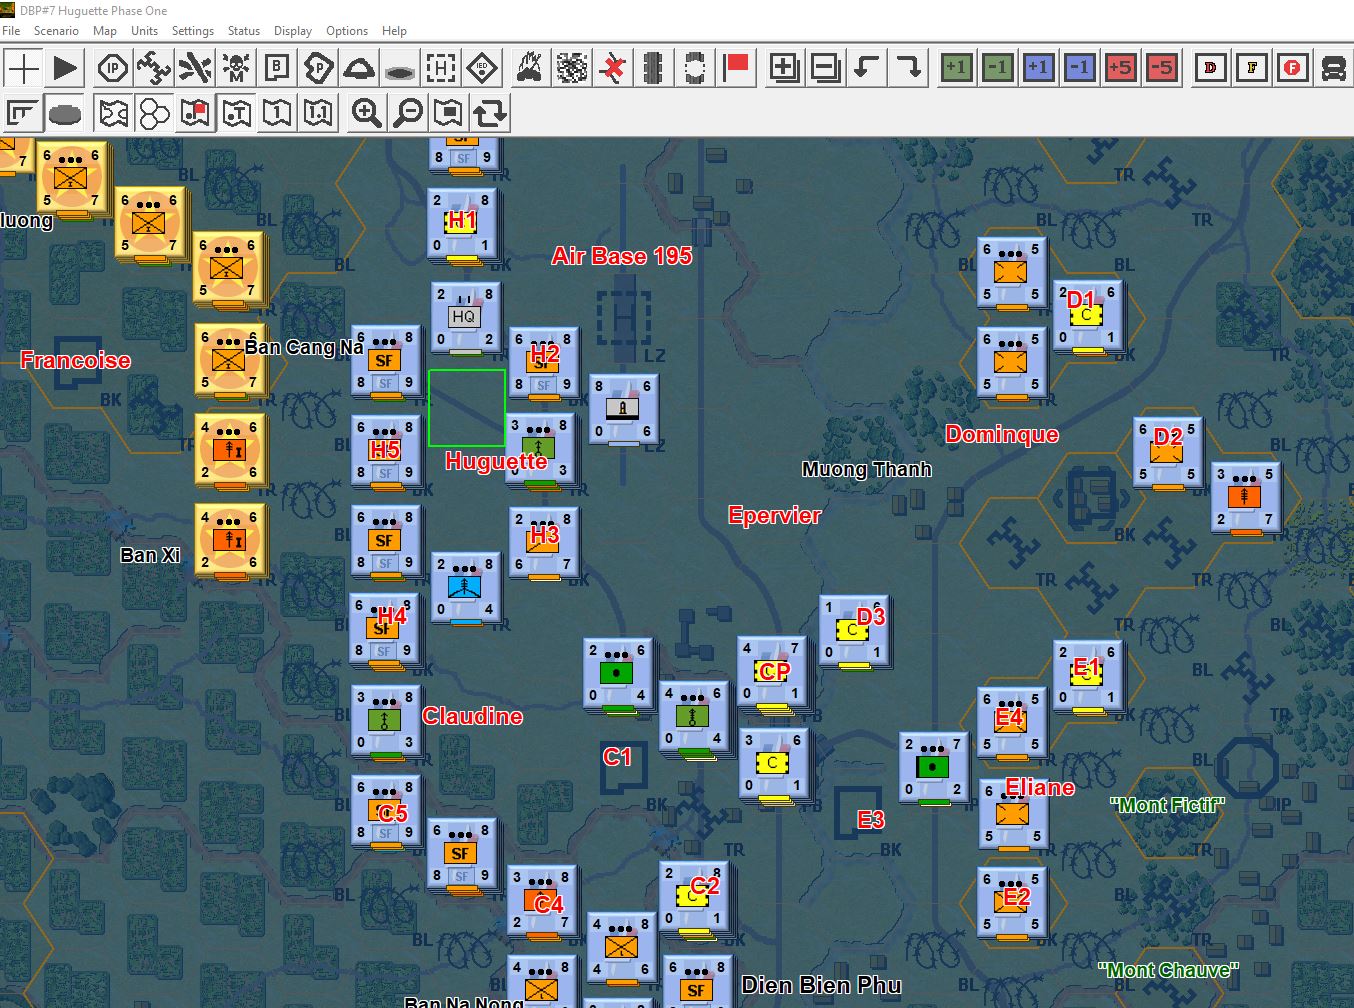The width and height of the screenshot is (1354, 1008).
Task: Click the Francoise map label
Action: tap(76, 360)
